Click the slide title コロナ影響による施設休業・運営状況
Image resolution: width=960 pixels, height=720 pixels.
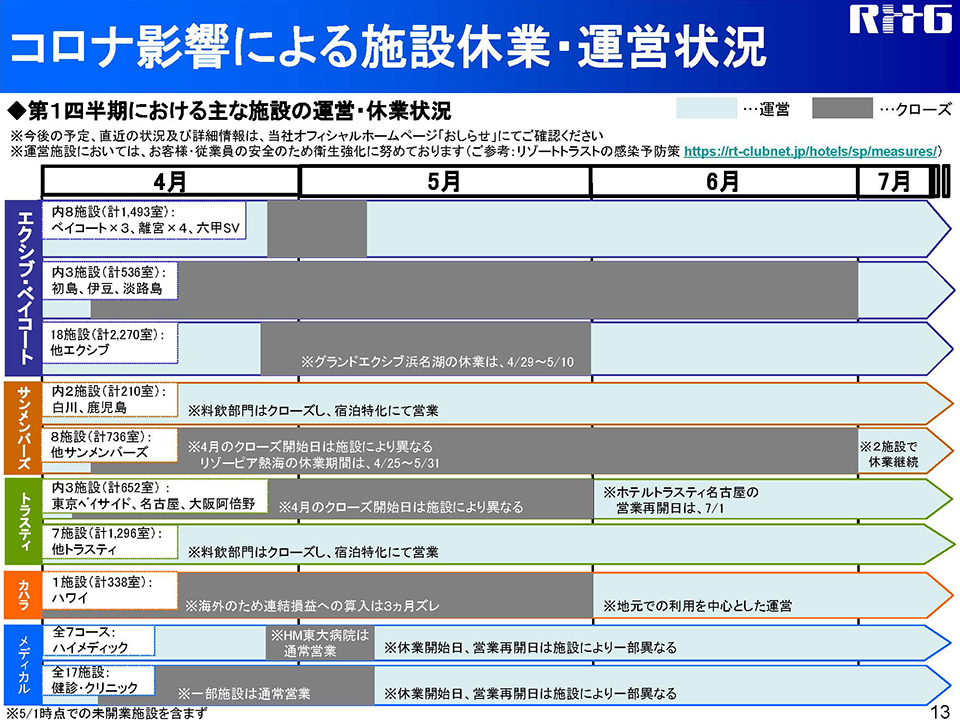point(388,47)
